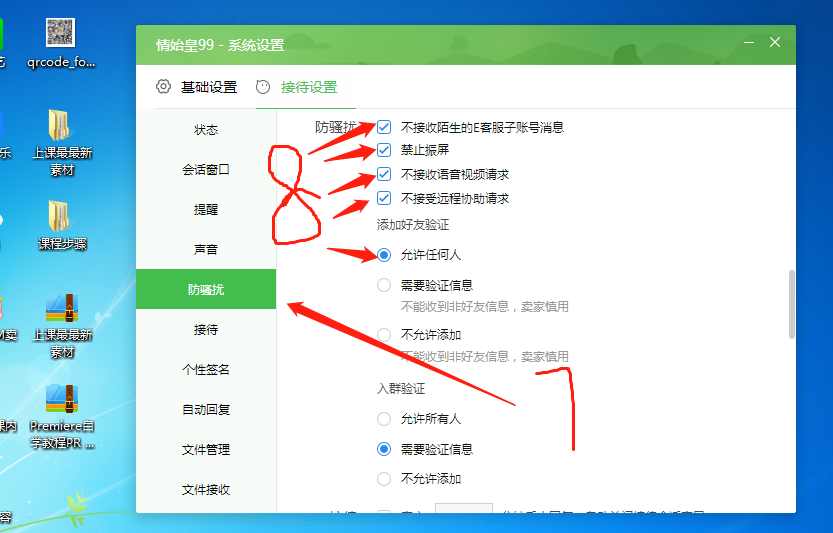Select 允许所有人 for group verification
The height and width of the screenshot is (533, 833).
coord(384,419)
